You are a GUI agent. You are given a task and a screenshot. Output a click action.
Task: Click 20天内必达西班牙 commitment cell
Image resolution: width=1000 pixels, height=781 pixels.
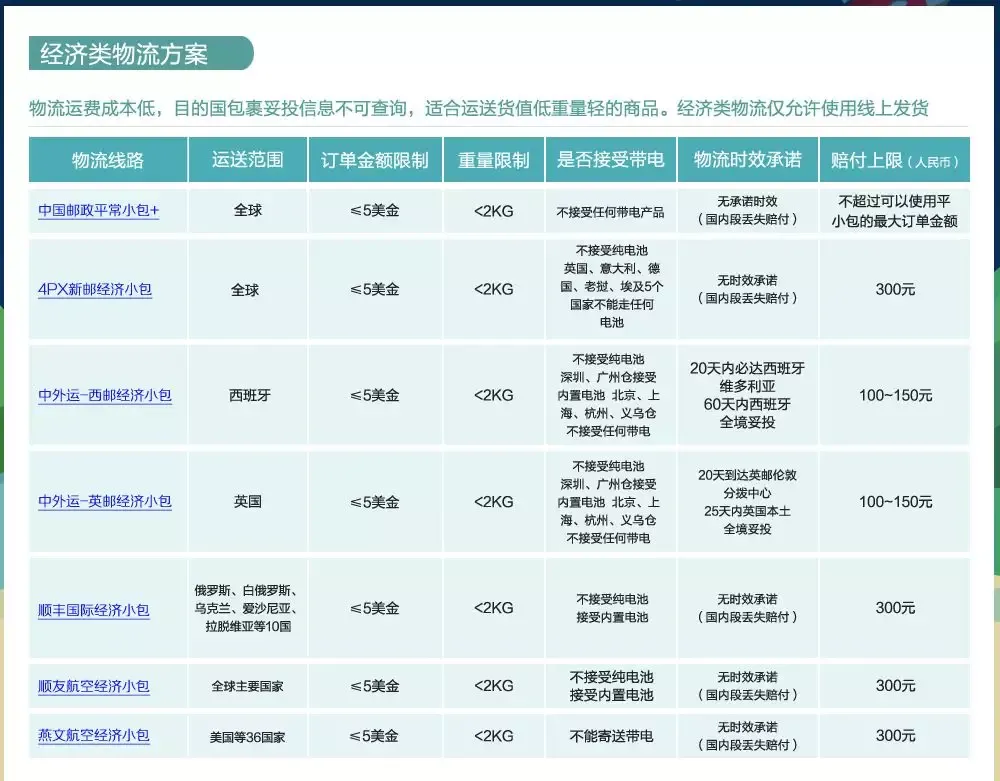tap(747, 395)
